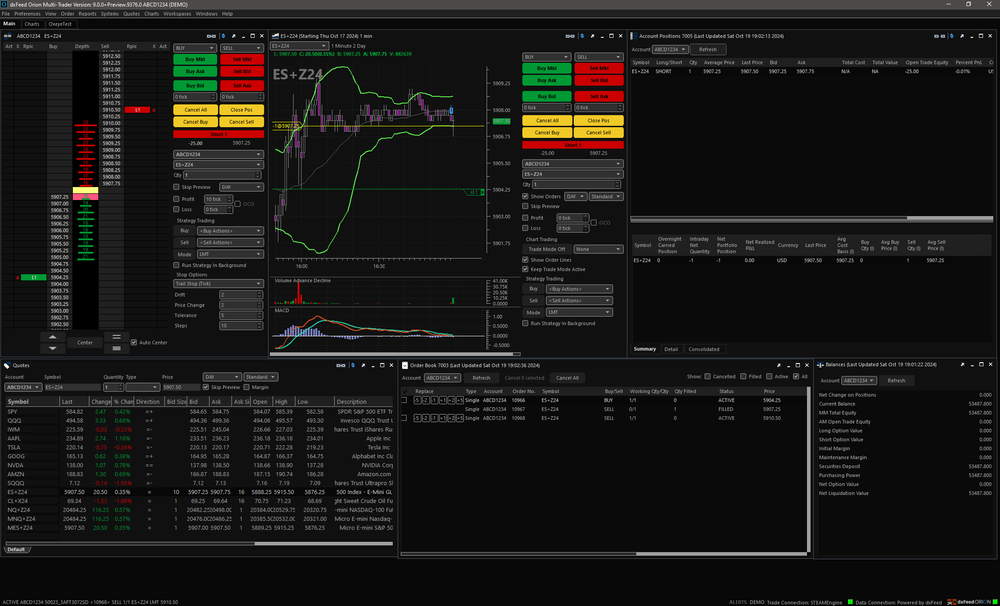This screenshot has width=1000, height=606.
Task: Click the hamburger icon next to Auto Center
Action: point(116,337)
